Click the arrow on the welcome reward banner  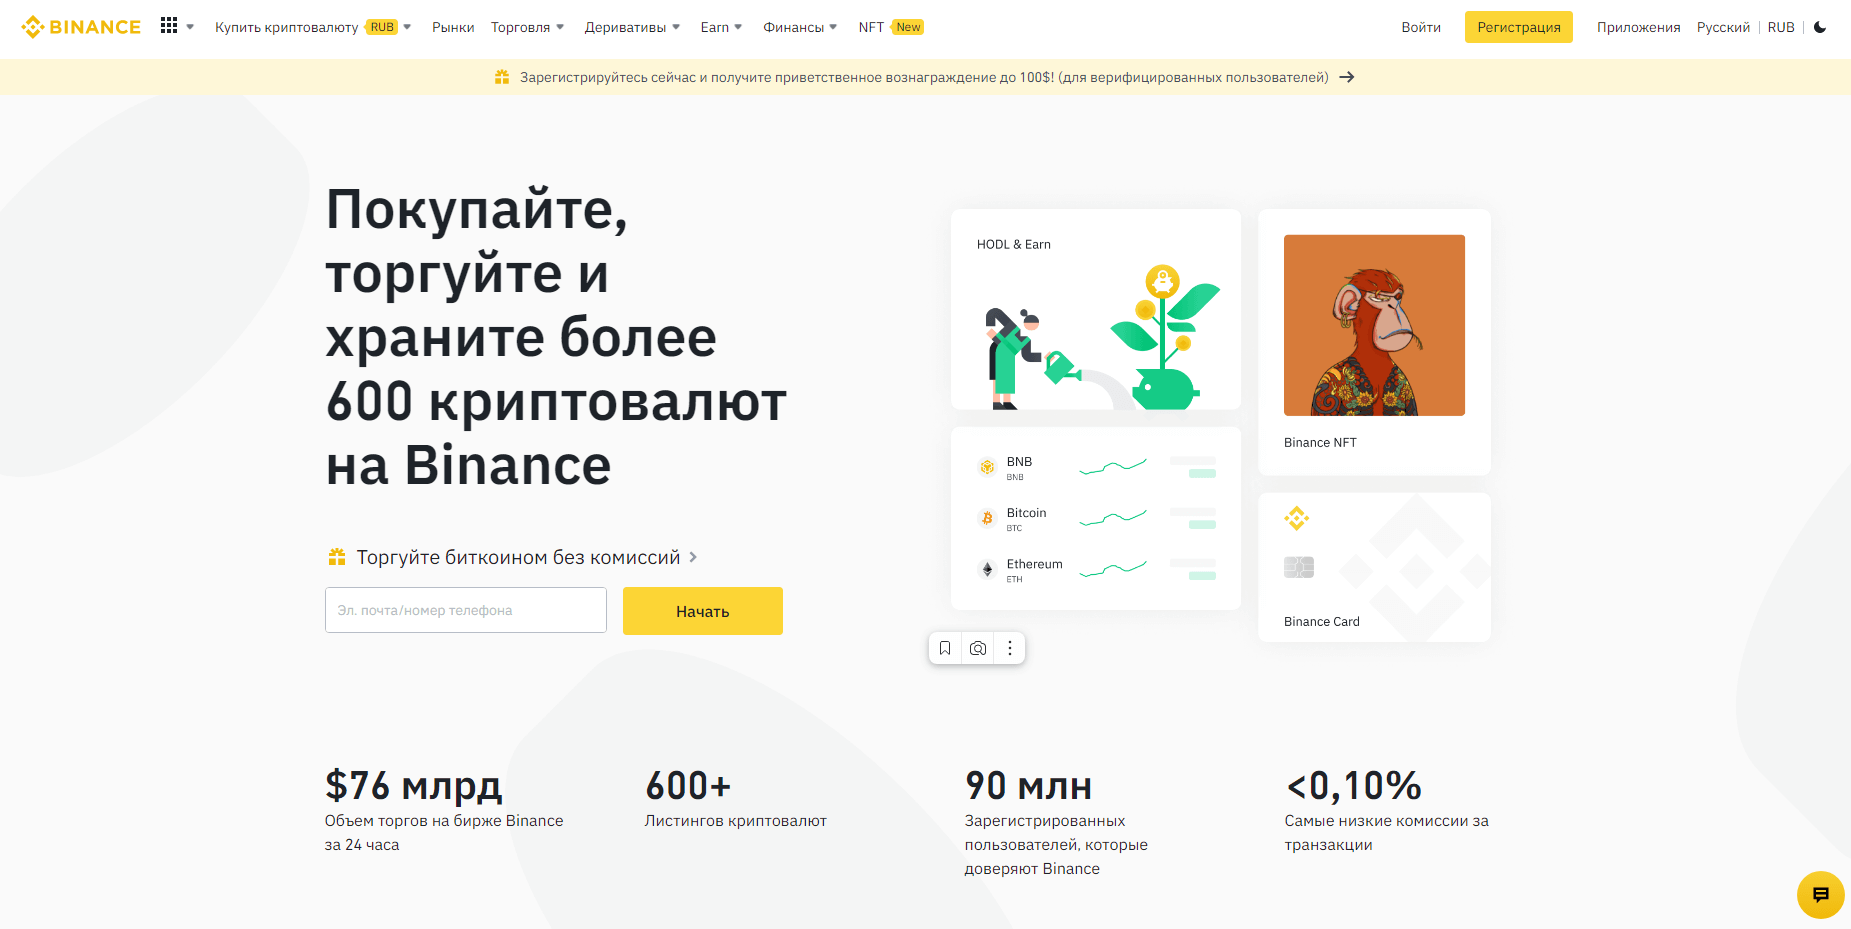[x=1347, y=77]
